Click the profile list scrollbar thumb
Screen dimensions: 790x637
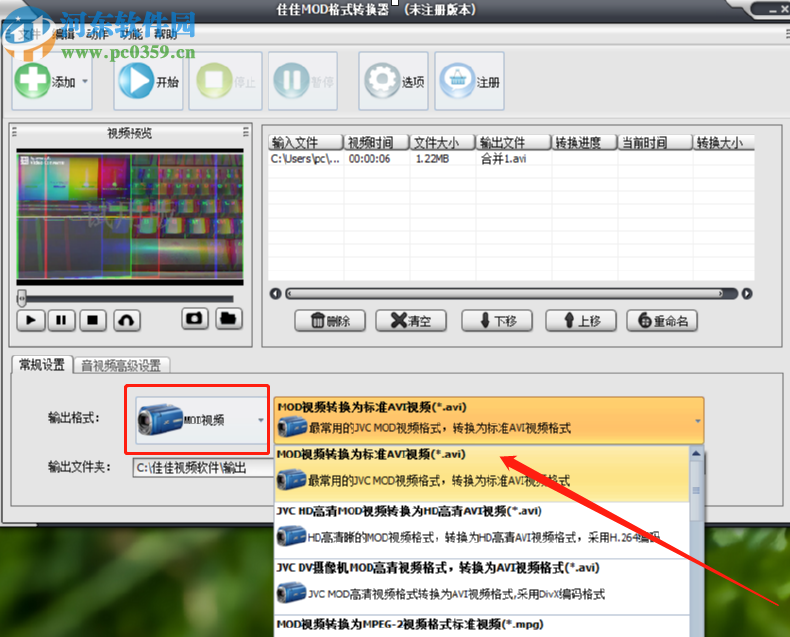pos(696,490)
